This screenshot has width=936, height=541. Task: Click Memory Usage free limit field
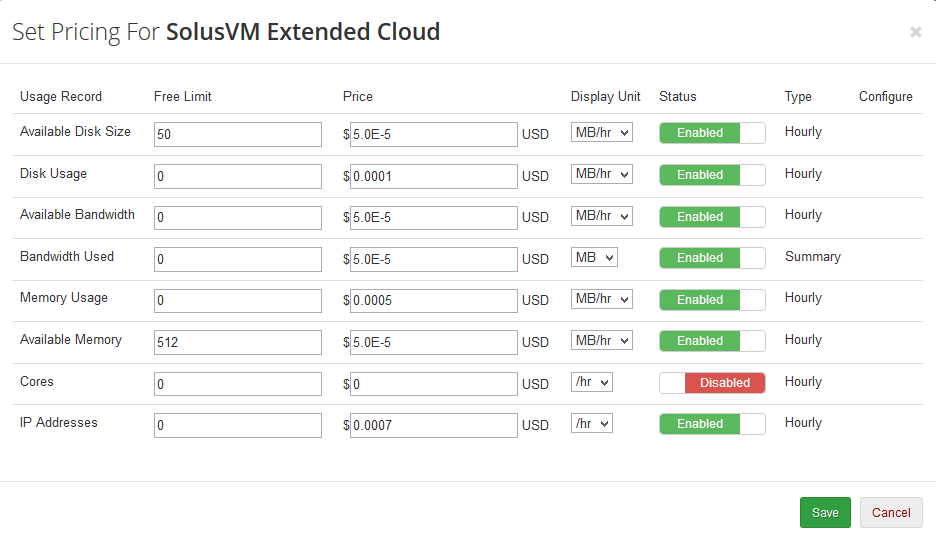pos(238,300)
